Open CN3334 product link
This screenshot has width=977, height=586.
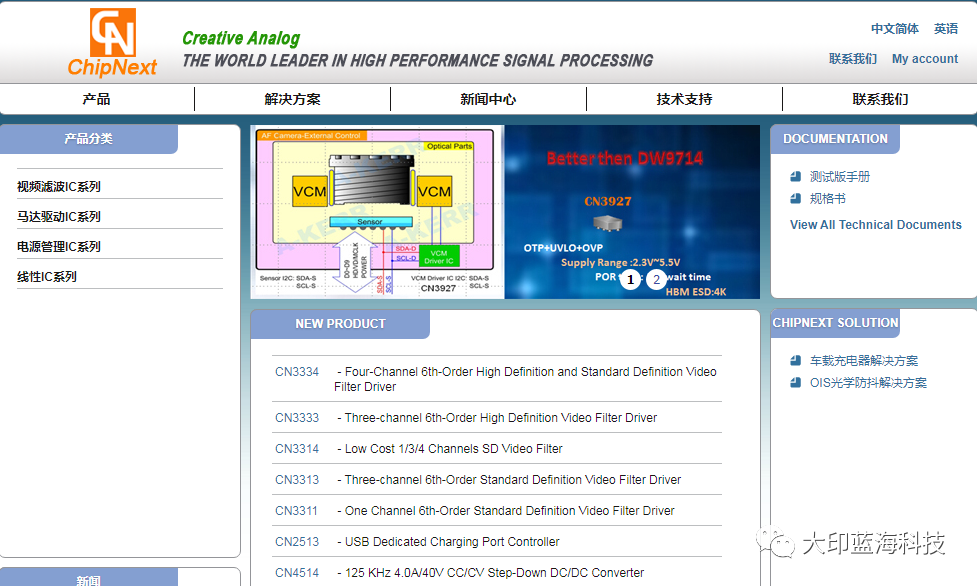297,372
